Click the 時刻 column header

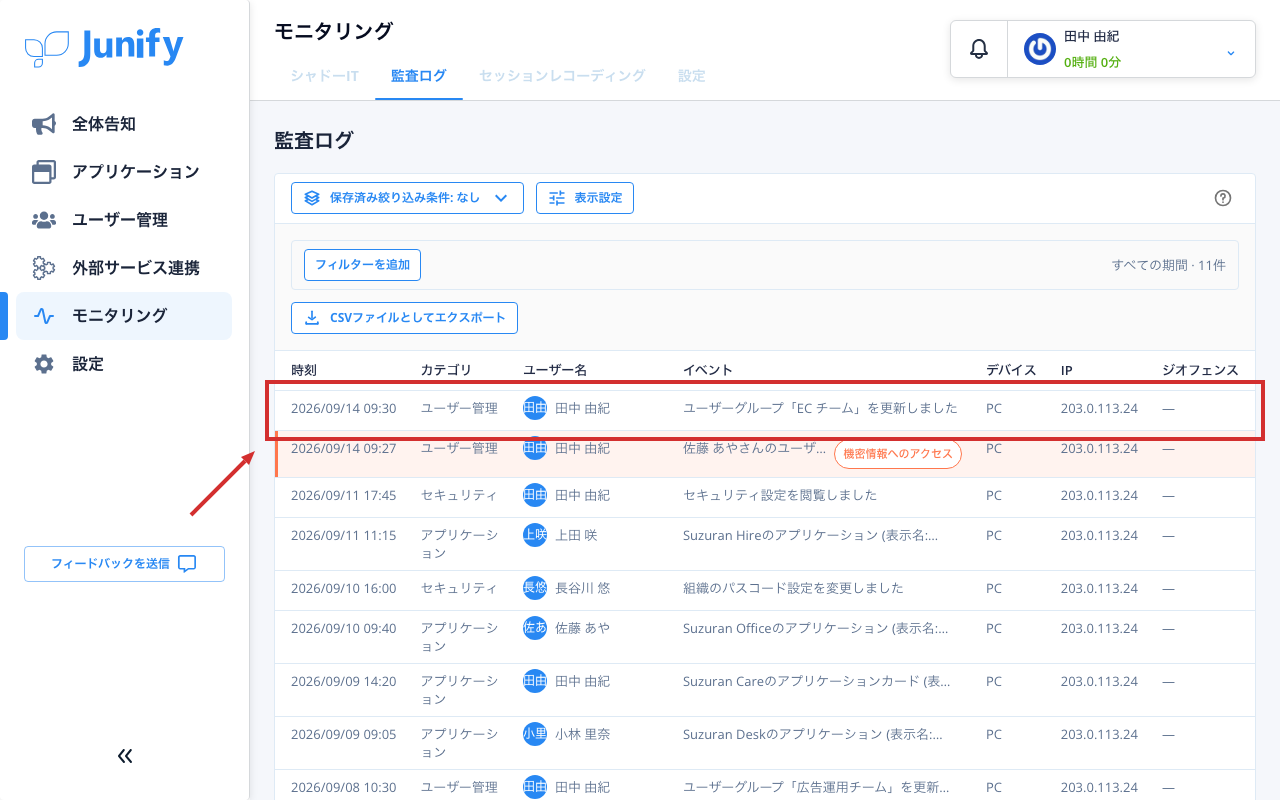point(304,370)
